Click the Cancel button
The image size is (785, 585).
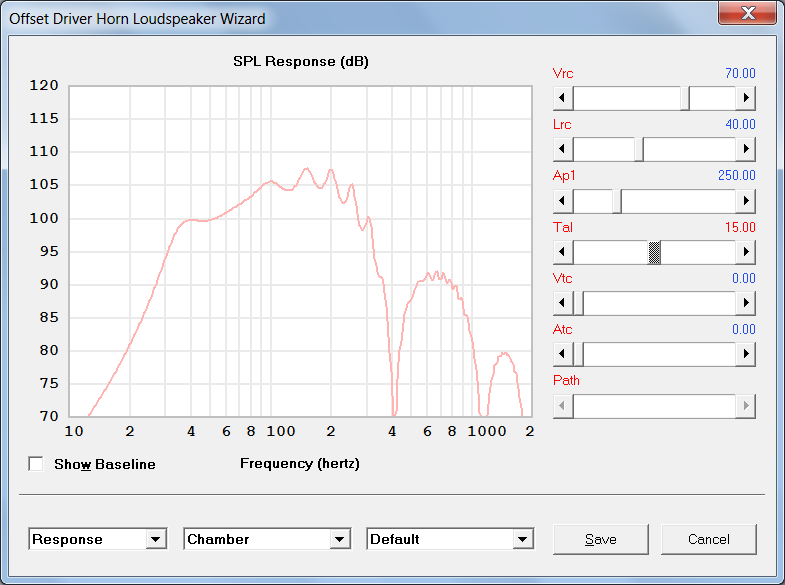coord(708,539)
